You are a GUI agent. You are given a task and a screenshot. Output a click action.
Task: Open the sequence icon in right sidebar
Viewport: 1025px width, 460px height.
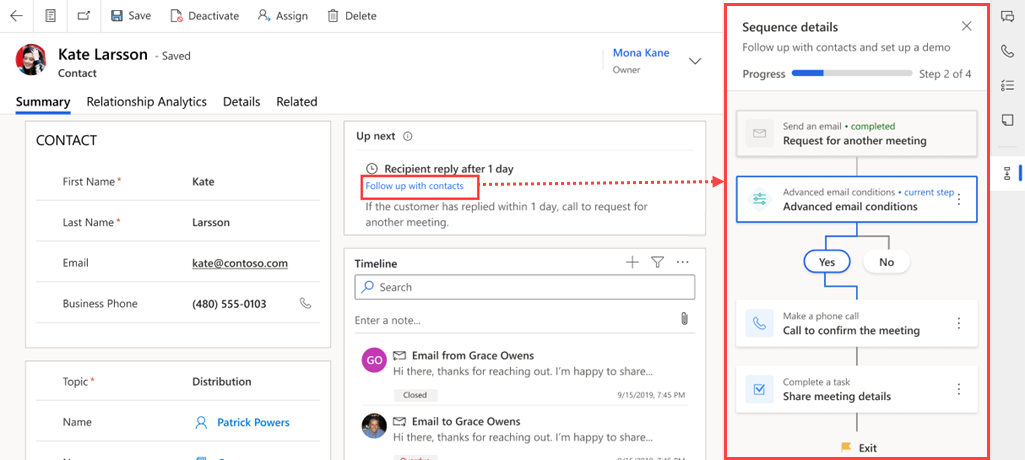pos(1007,173)
